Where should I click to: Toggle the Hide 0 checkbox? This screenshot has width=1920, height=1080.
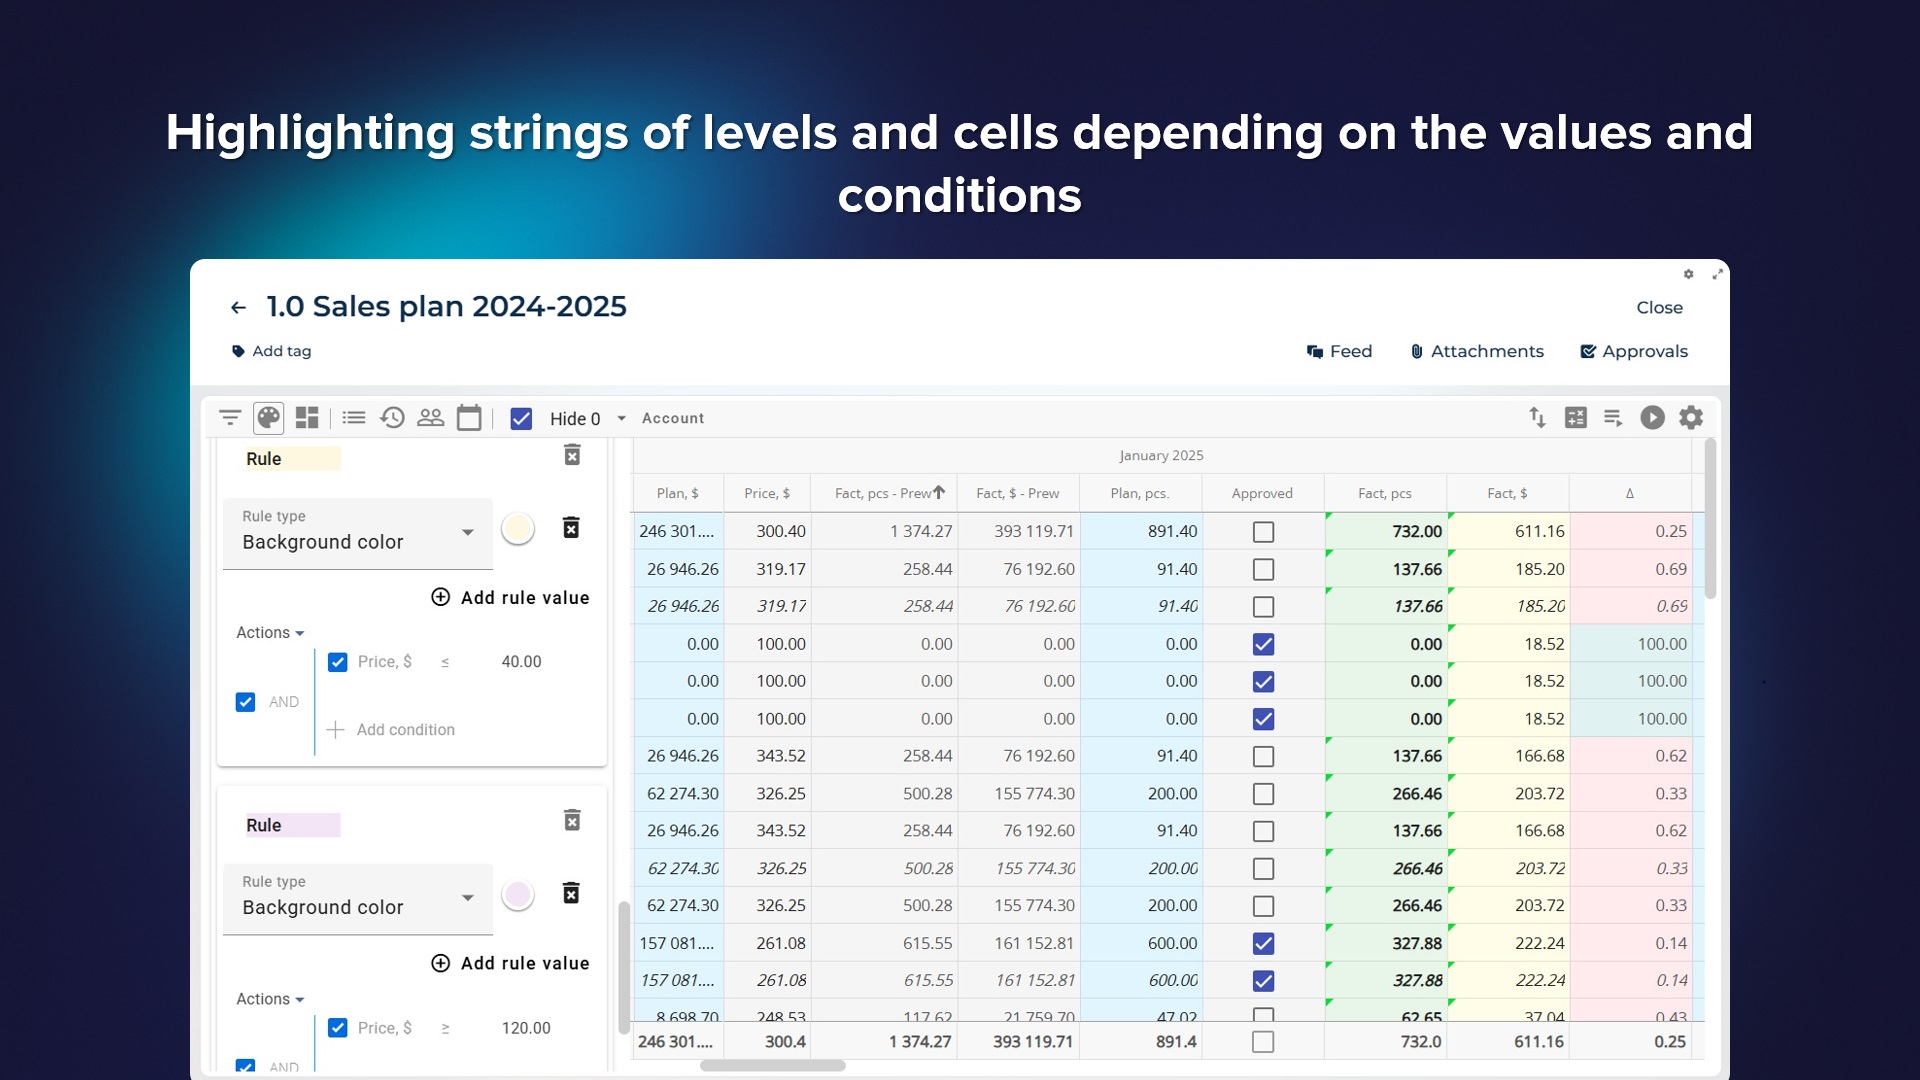pos(521,419)
